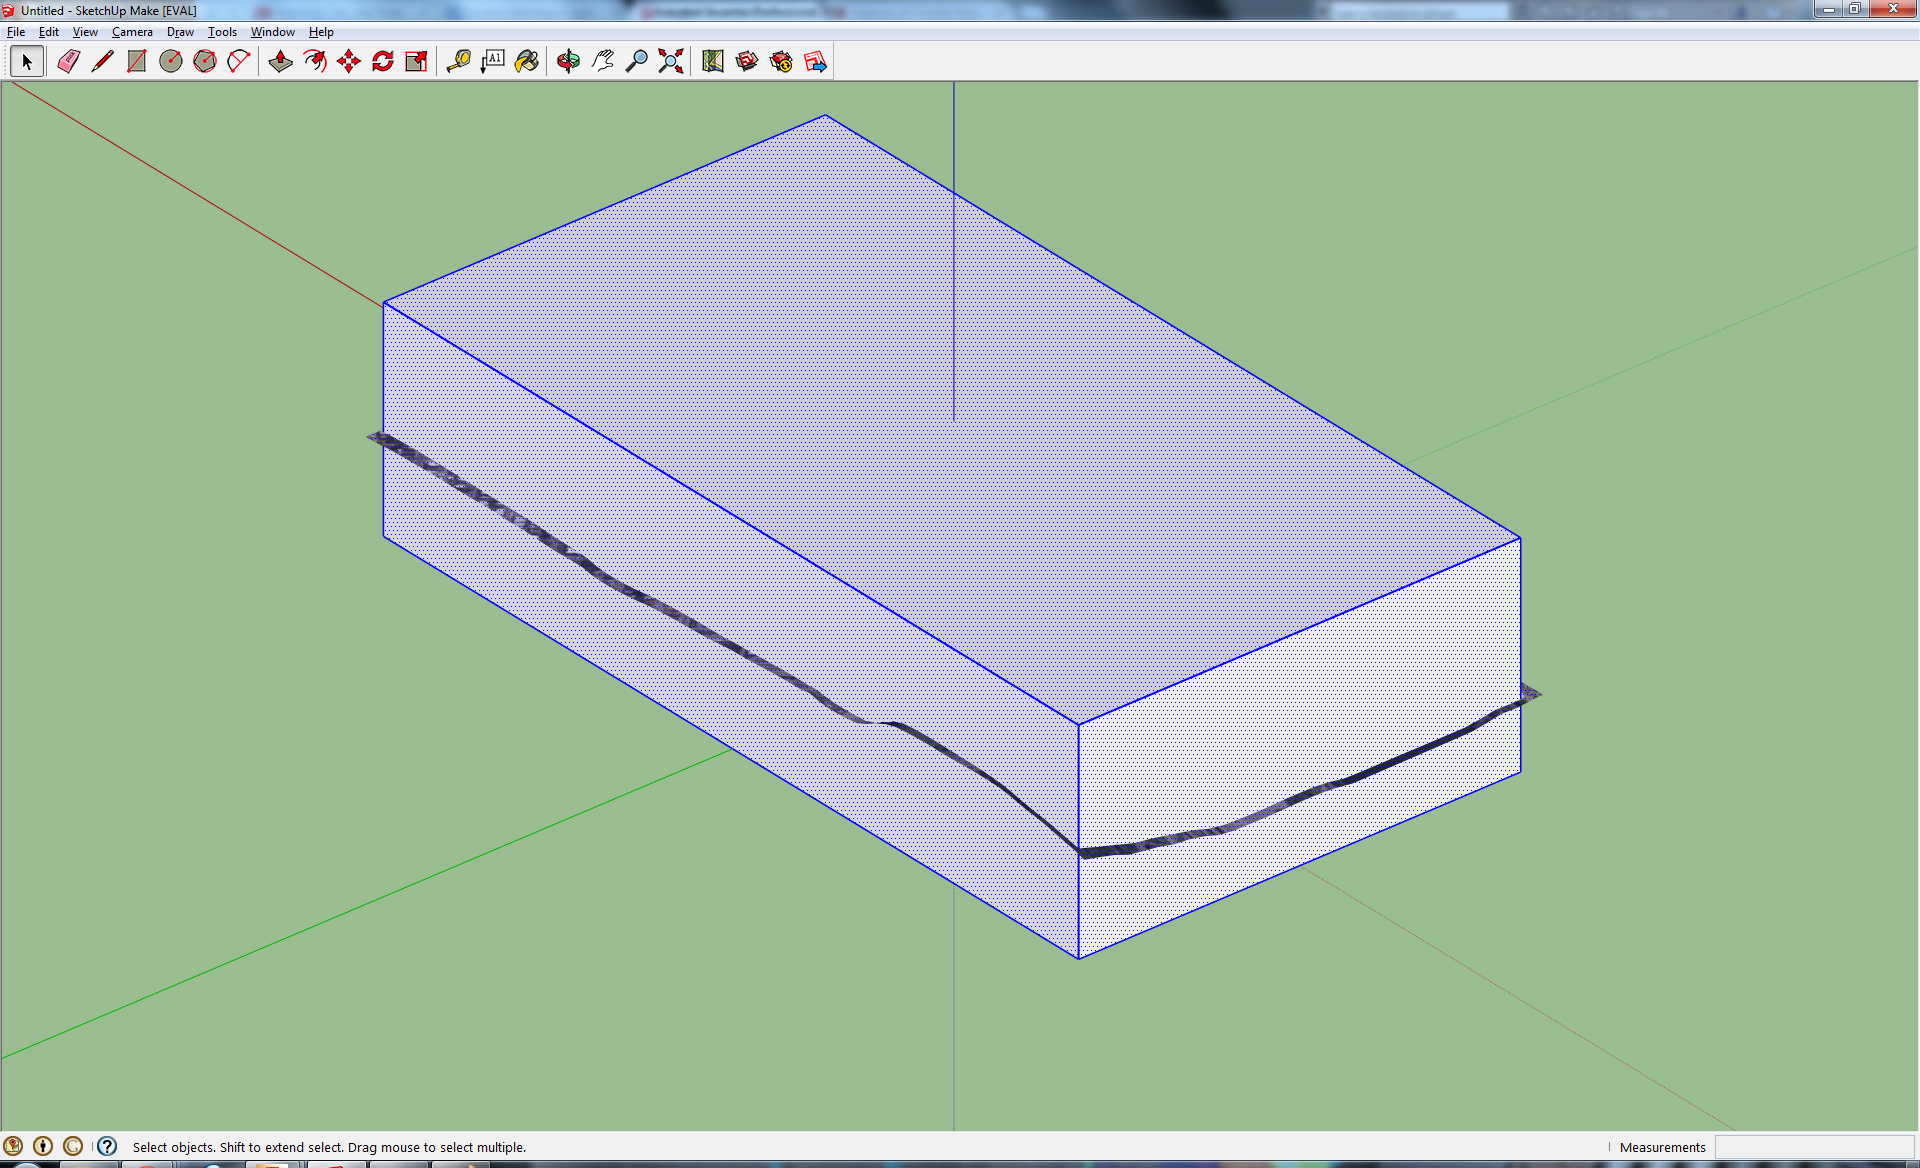Pick the Line pencil tool

102,62
